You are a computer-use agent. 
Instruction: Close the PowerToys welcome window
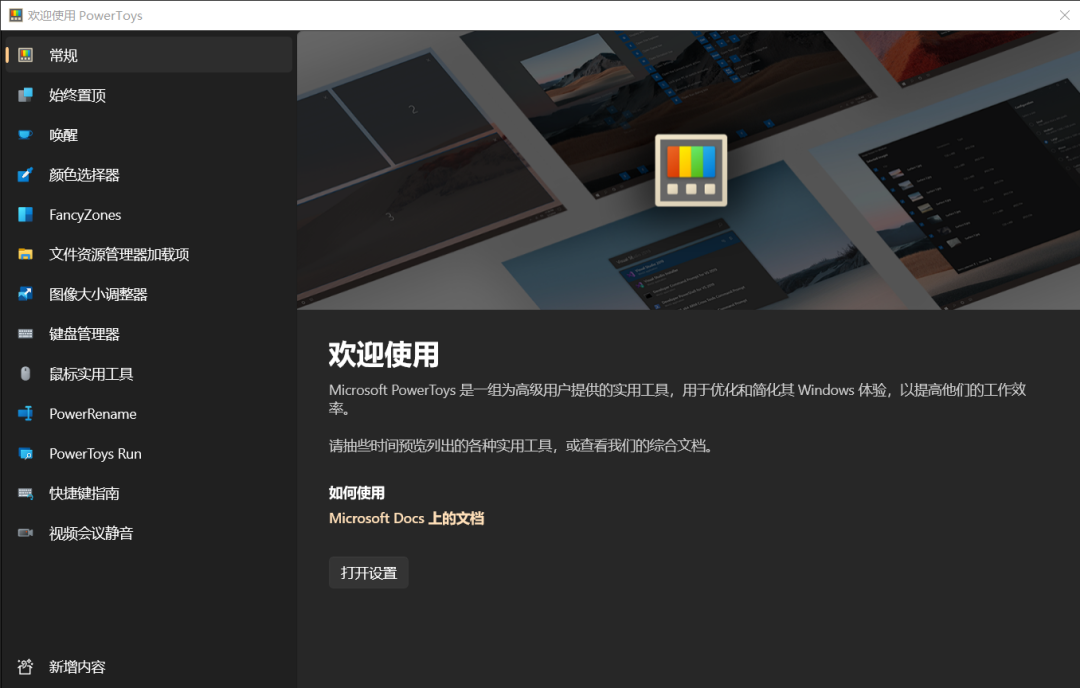[x=1064, y=15]
